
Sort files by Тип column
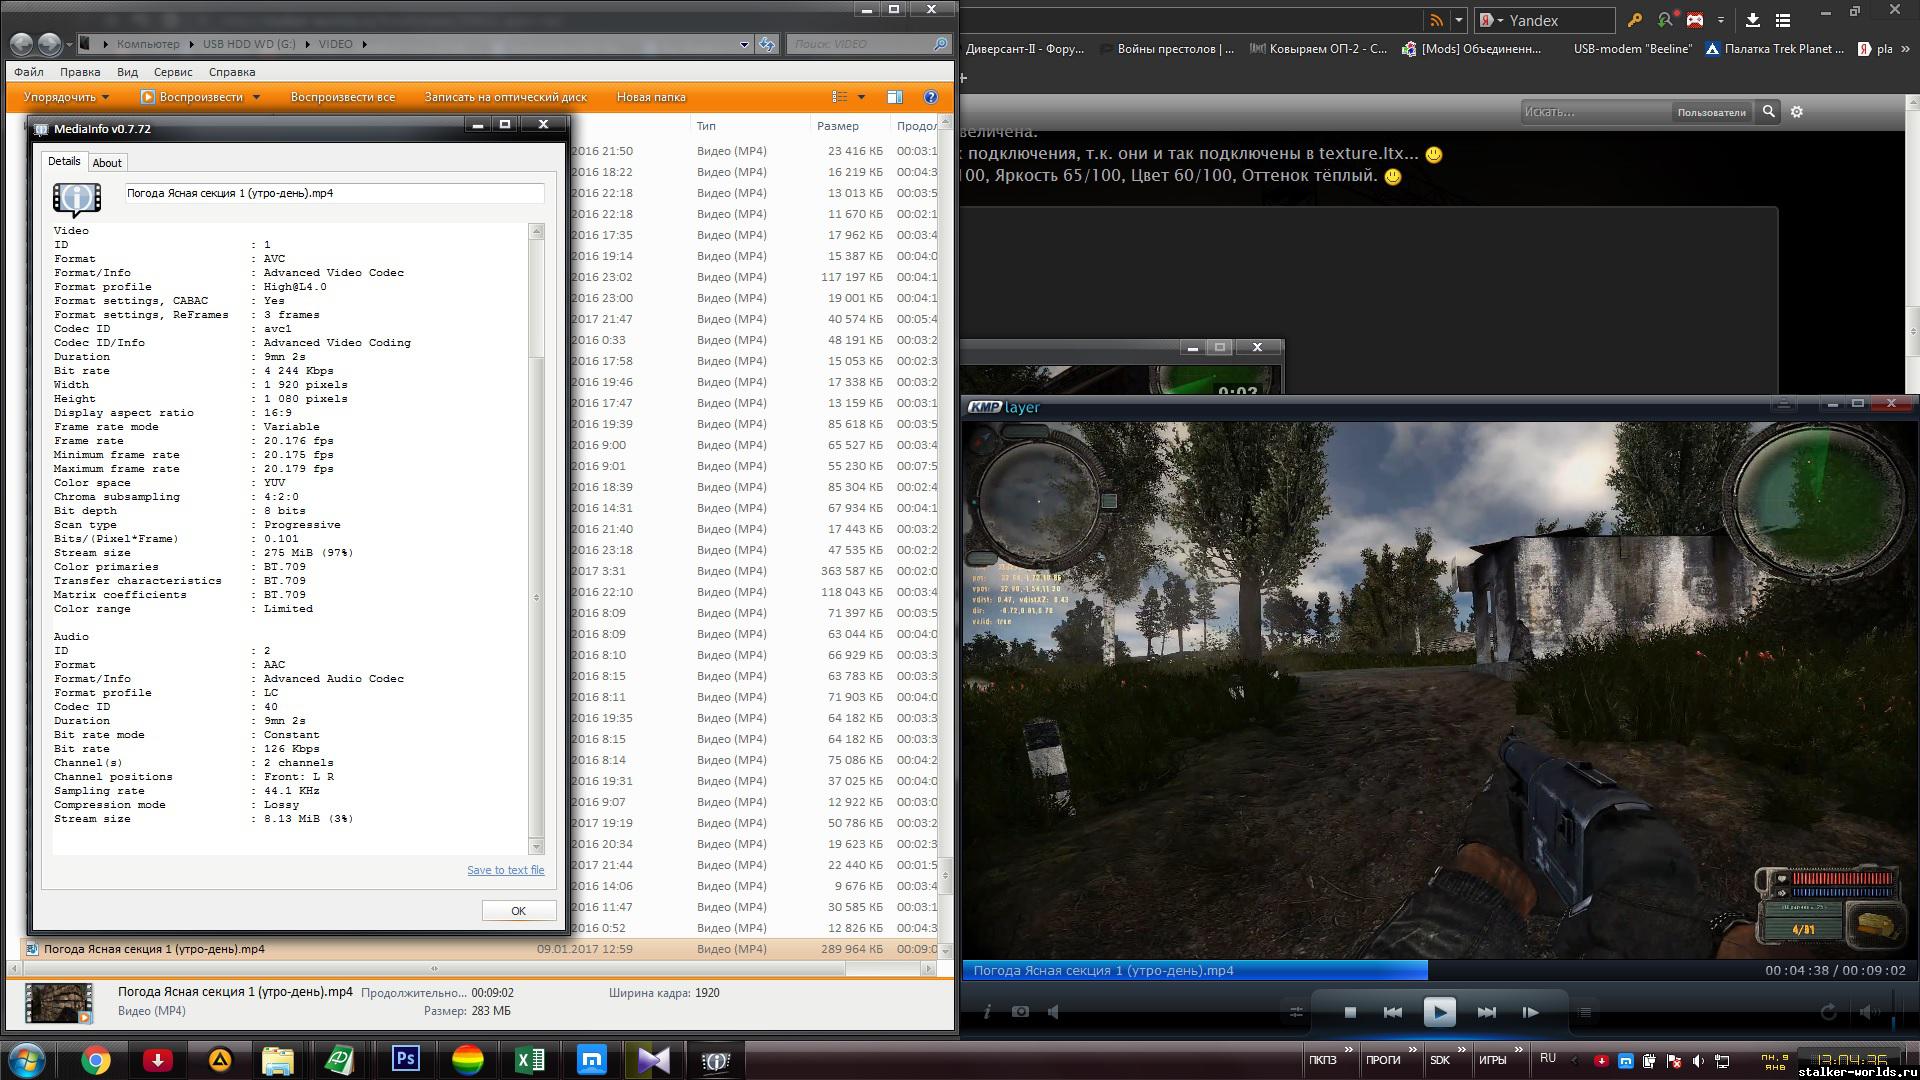point(706,126)
